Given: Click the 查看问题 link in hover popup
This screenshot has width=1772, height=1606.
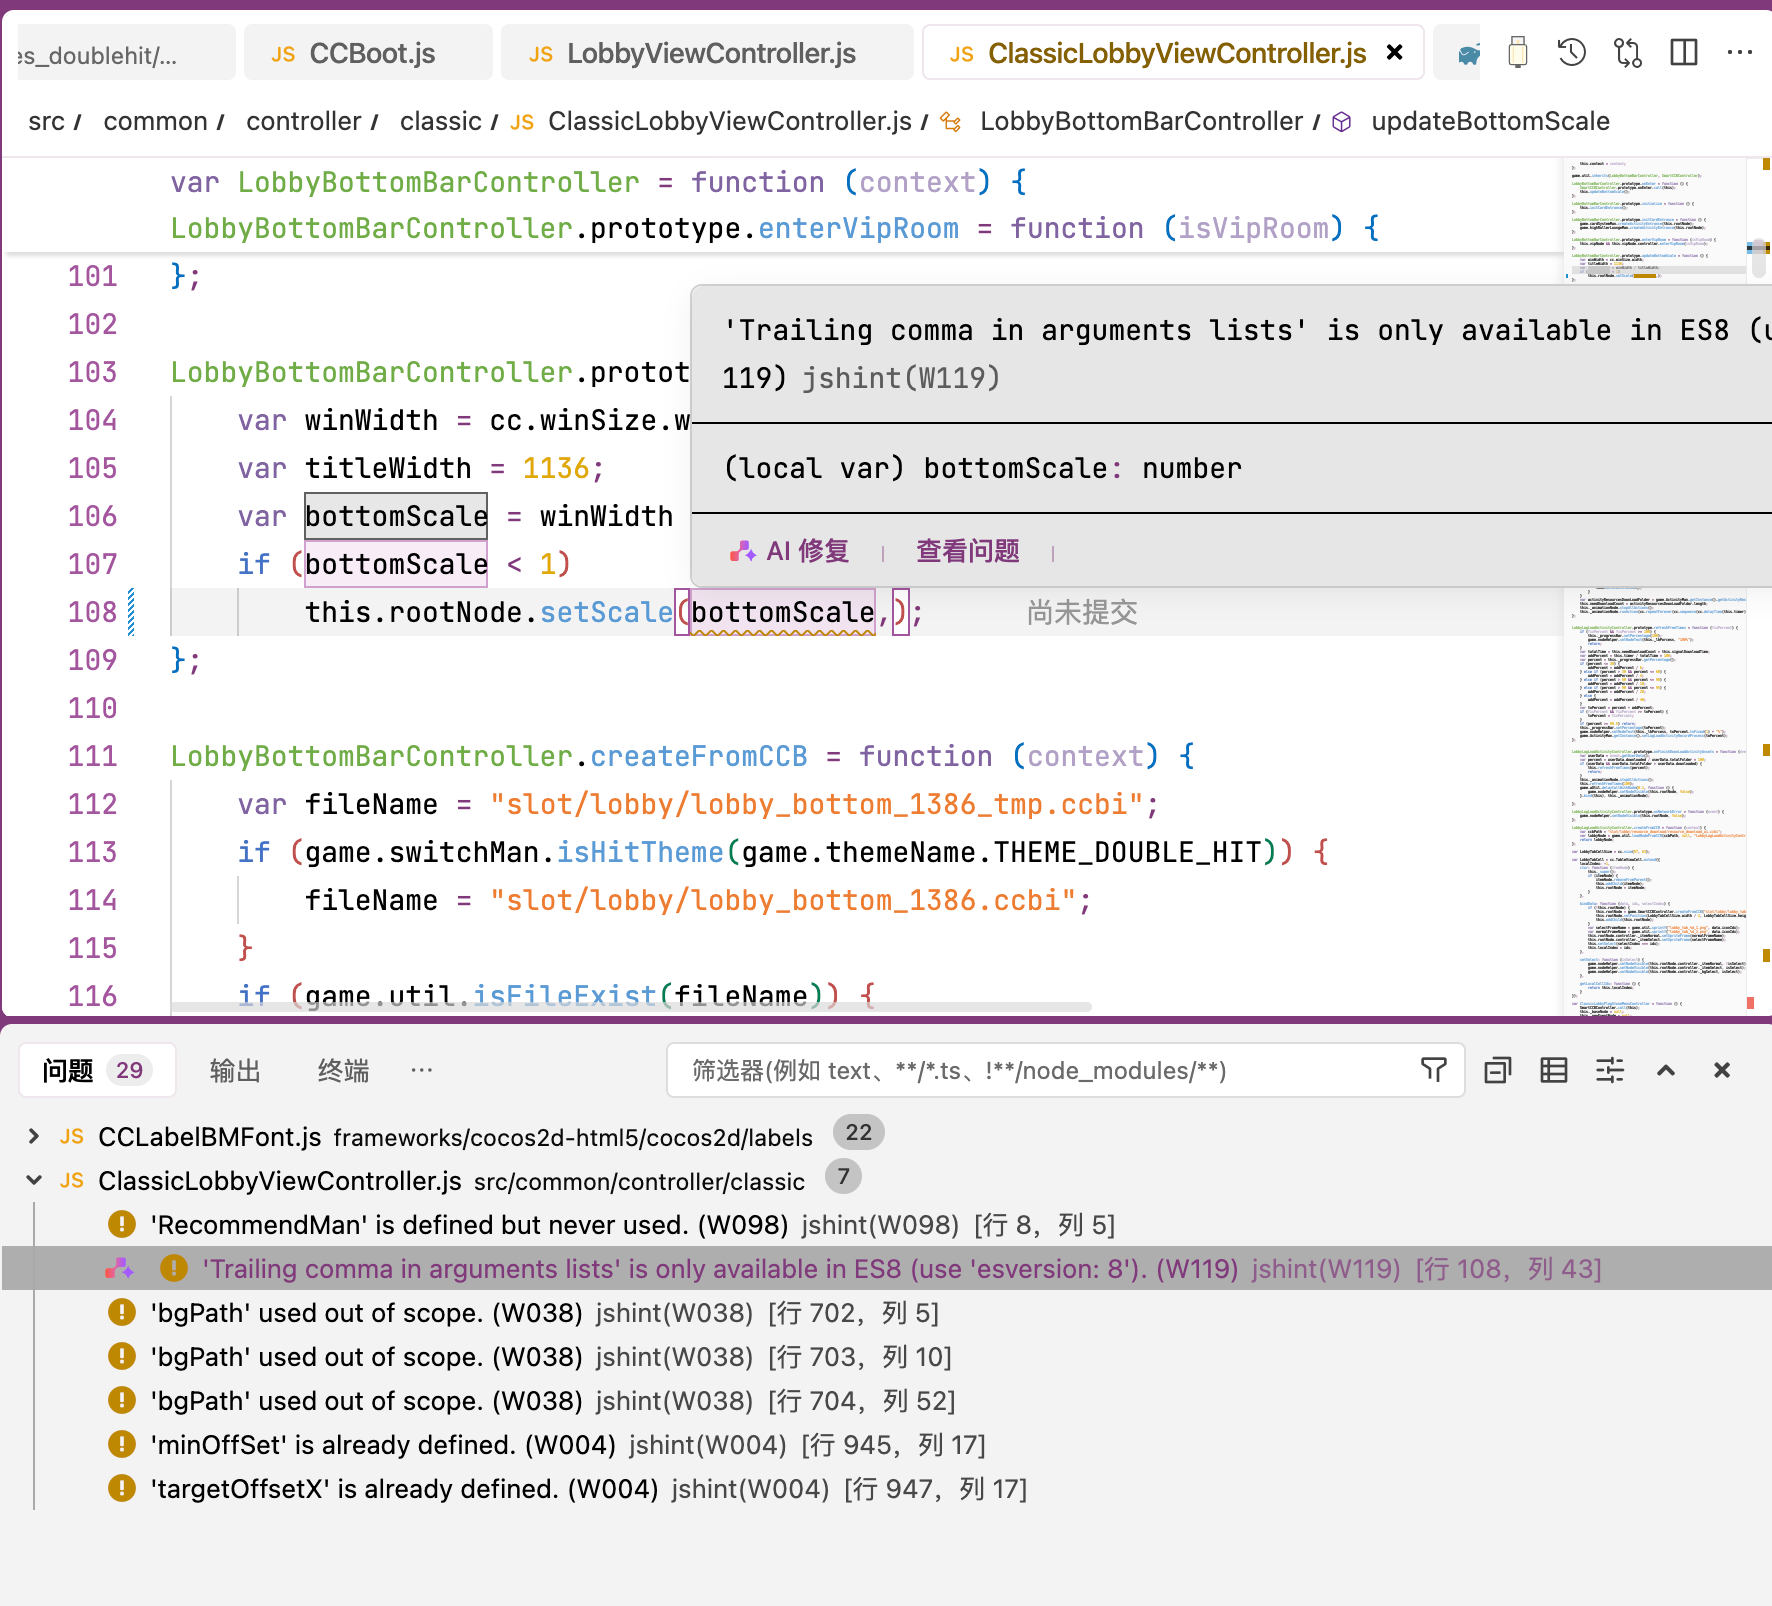Looking at the screenshot, I should click(x=967, y=551).
